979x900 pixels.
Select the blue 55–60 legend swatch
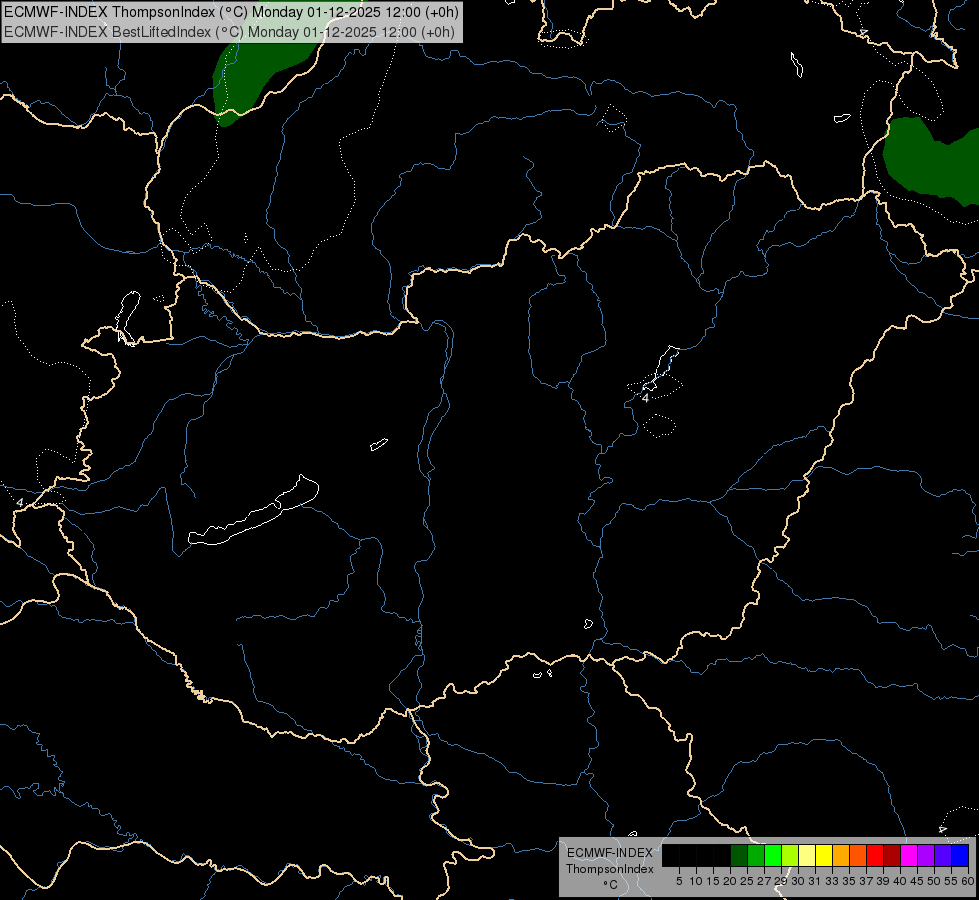point(960,855)
